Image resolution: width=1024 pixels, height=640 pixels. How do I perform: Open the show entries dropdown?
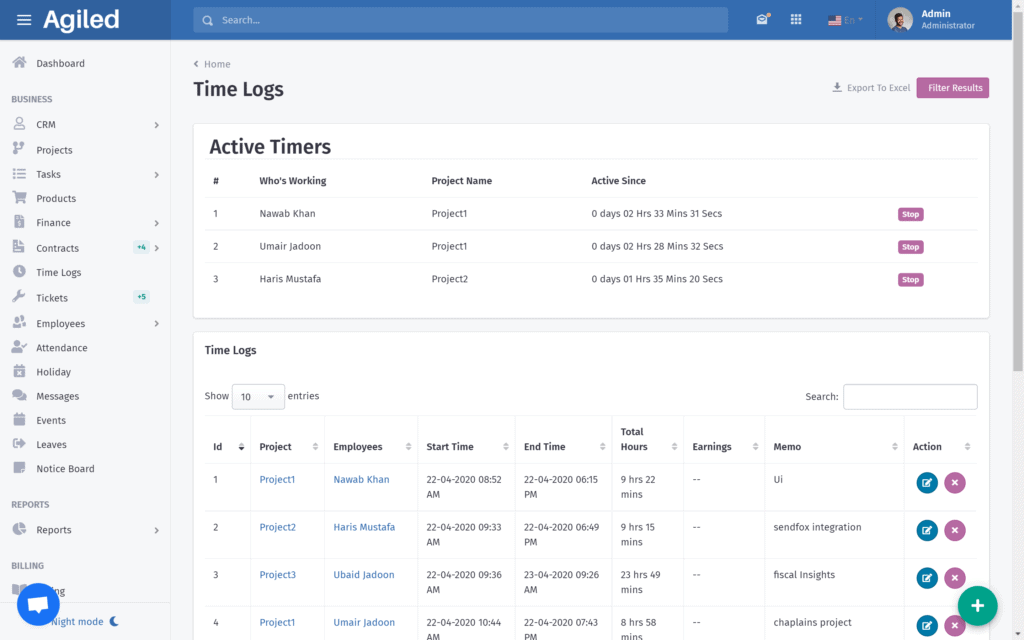(258, 396)
